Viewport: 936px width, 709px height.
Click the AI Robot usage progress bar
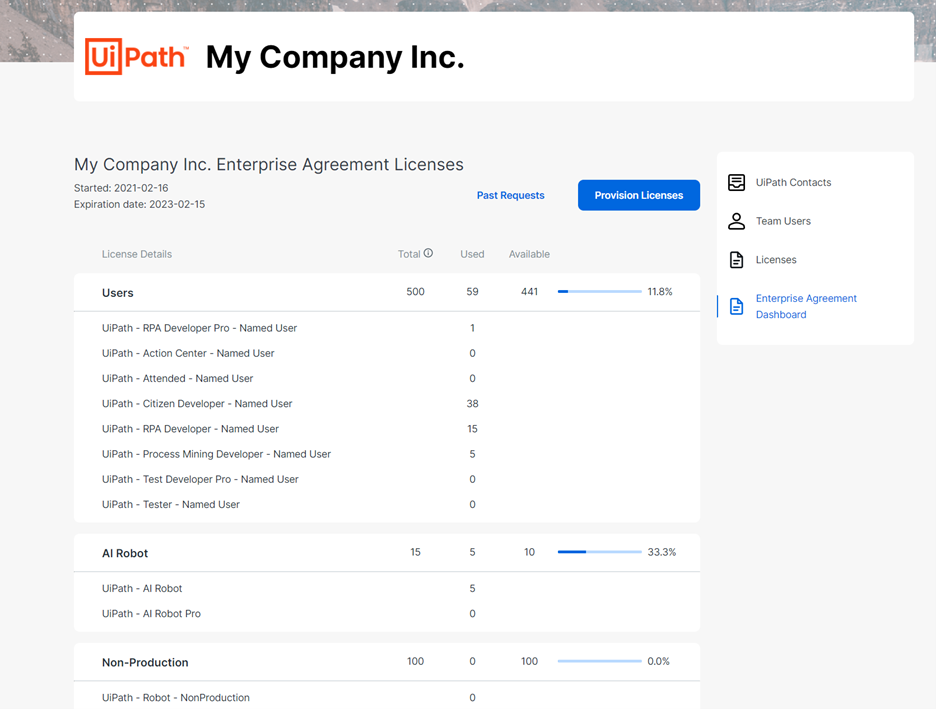(x=599, y=552)
